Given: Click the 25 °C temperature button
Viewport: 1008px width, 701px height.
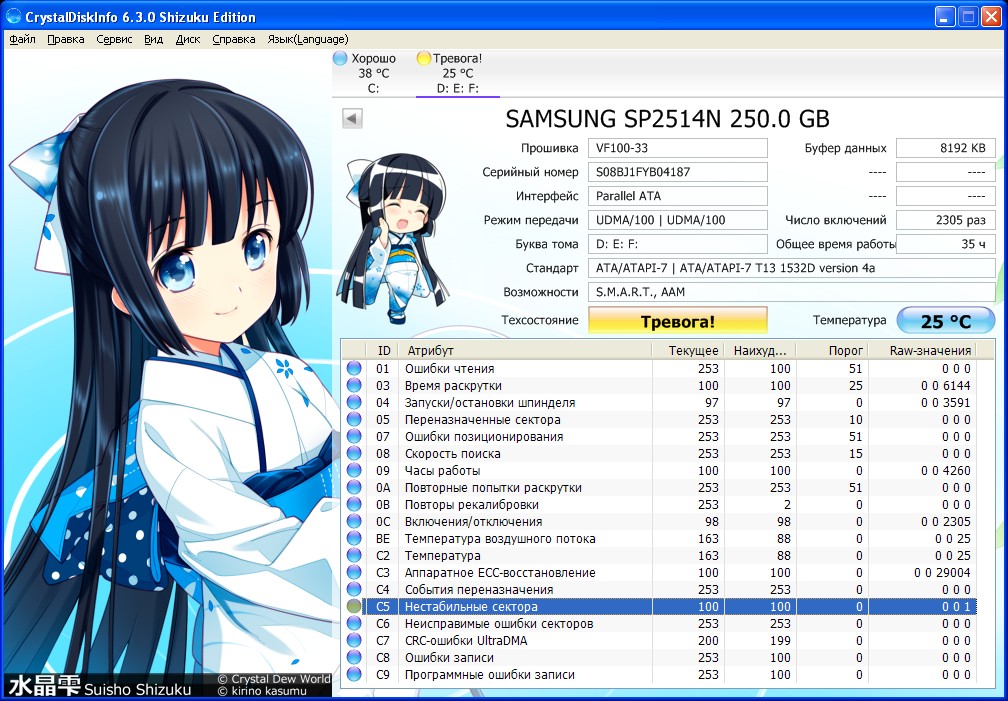Looking at the screenshot, I should tap(946, 320).
